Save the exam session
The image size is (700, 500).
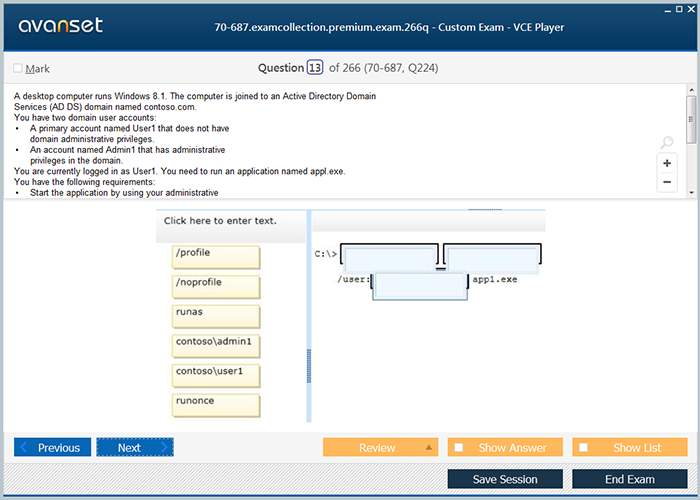(505, 479)
